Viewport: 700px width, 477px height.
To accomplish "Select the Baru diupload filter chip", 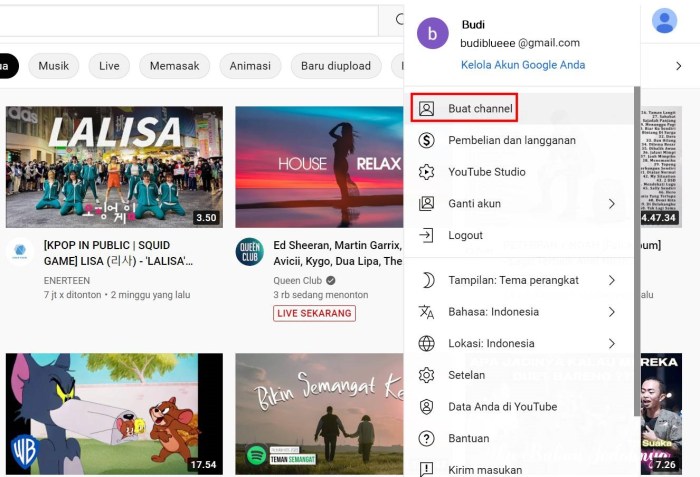I will (x=336, y=66).
